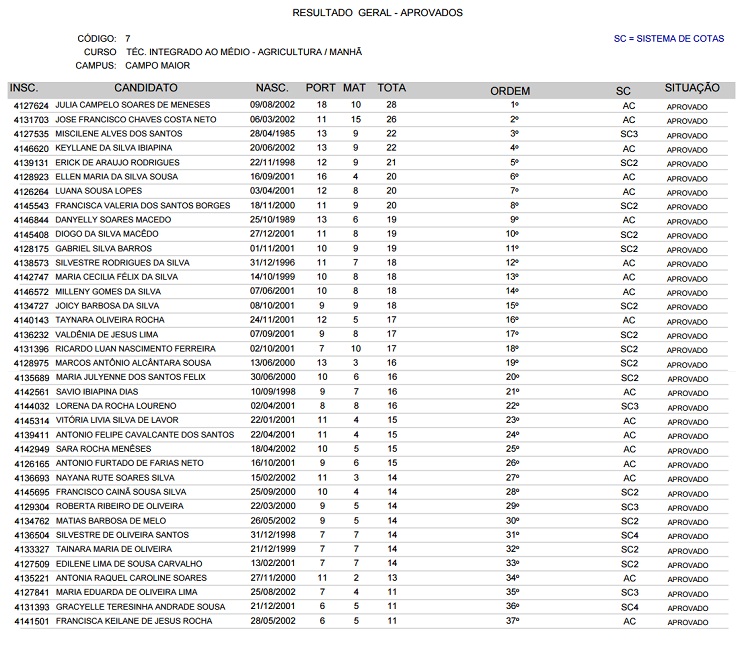Click the 'ORDEM' column header

pyautogui.click(x=510, y=91)
